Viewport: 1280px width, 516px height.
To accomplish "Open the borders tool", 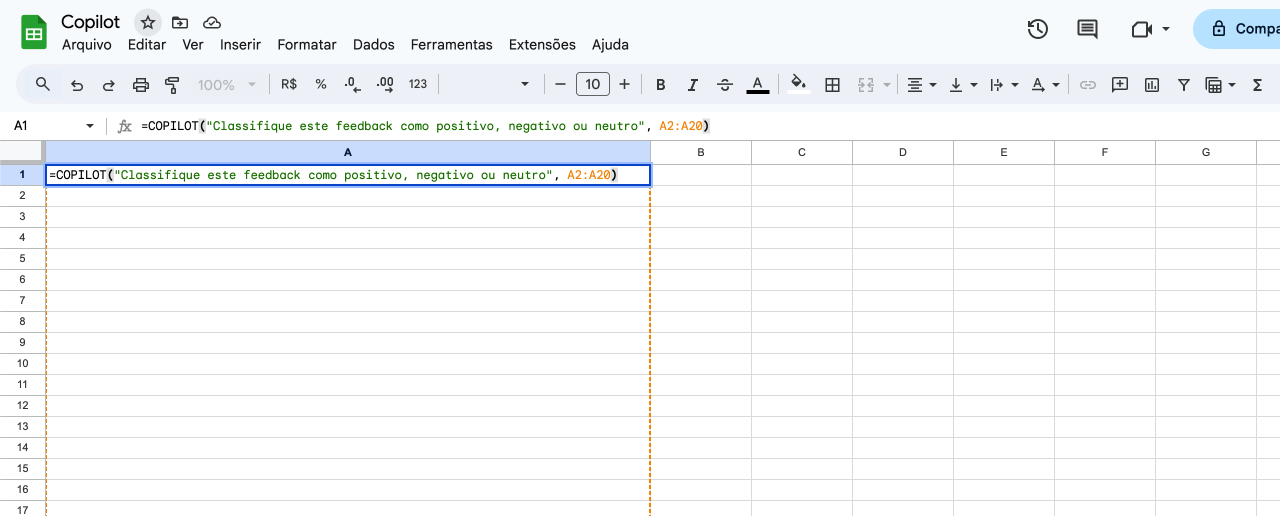I will pyautogui.click(x=832, y=85).
